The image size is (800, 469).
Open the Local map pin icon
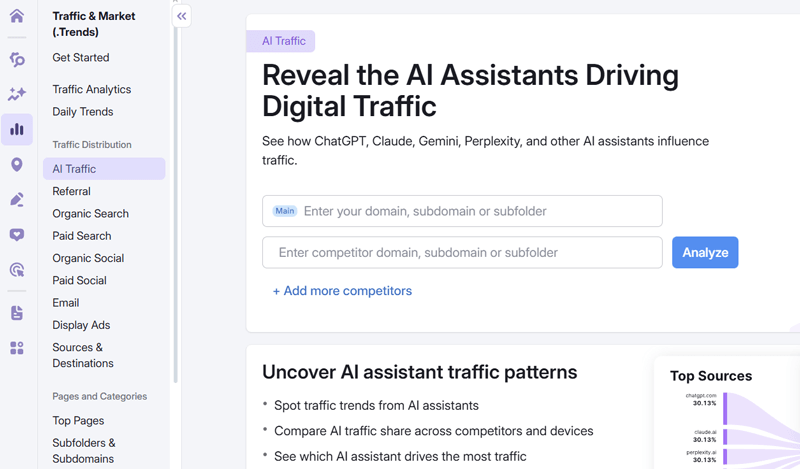coord(17,164)
